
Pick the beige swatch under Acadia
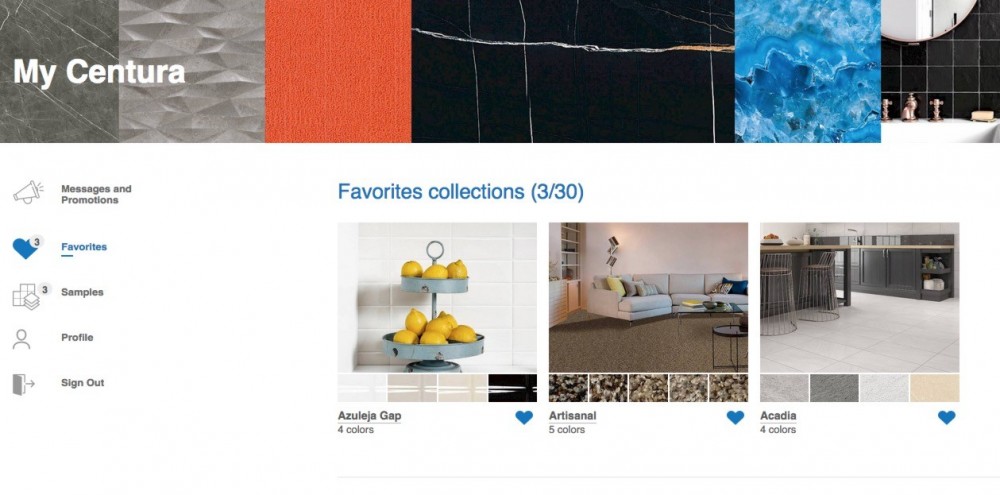coord(934,388)
